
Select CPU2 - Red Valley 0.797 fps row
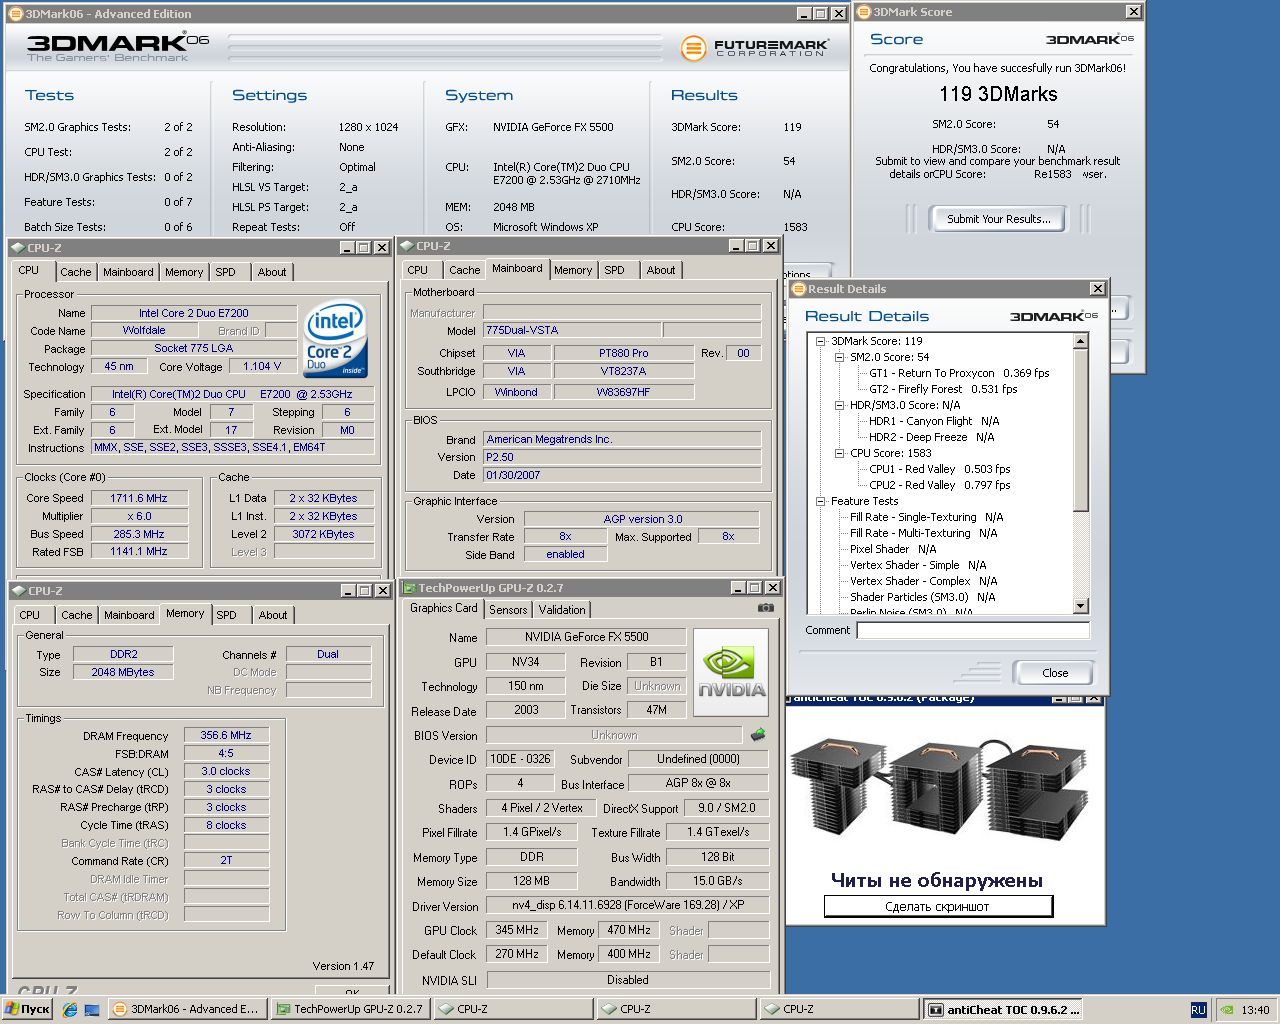(x=940, y=485)
